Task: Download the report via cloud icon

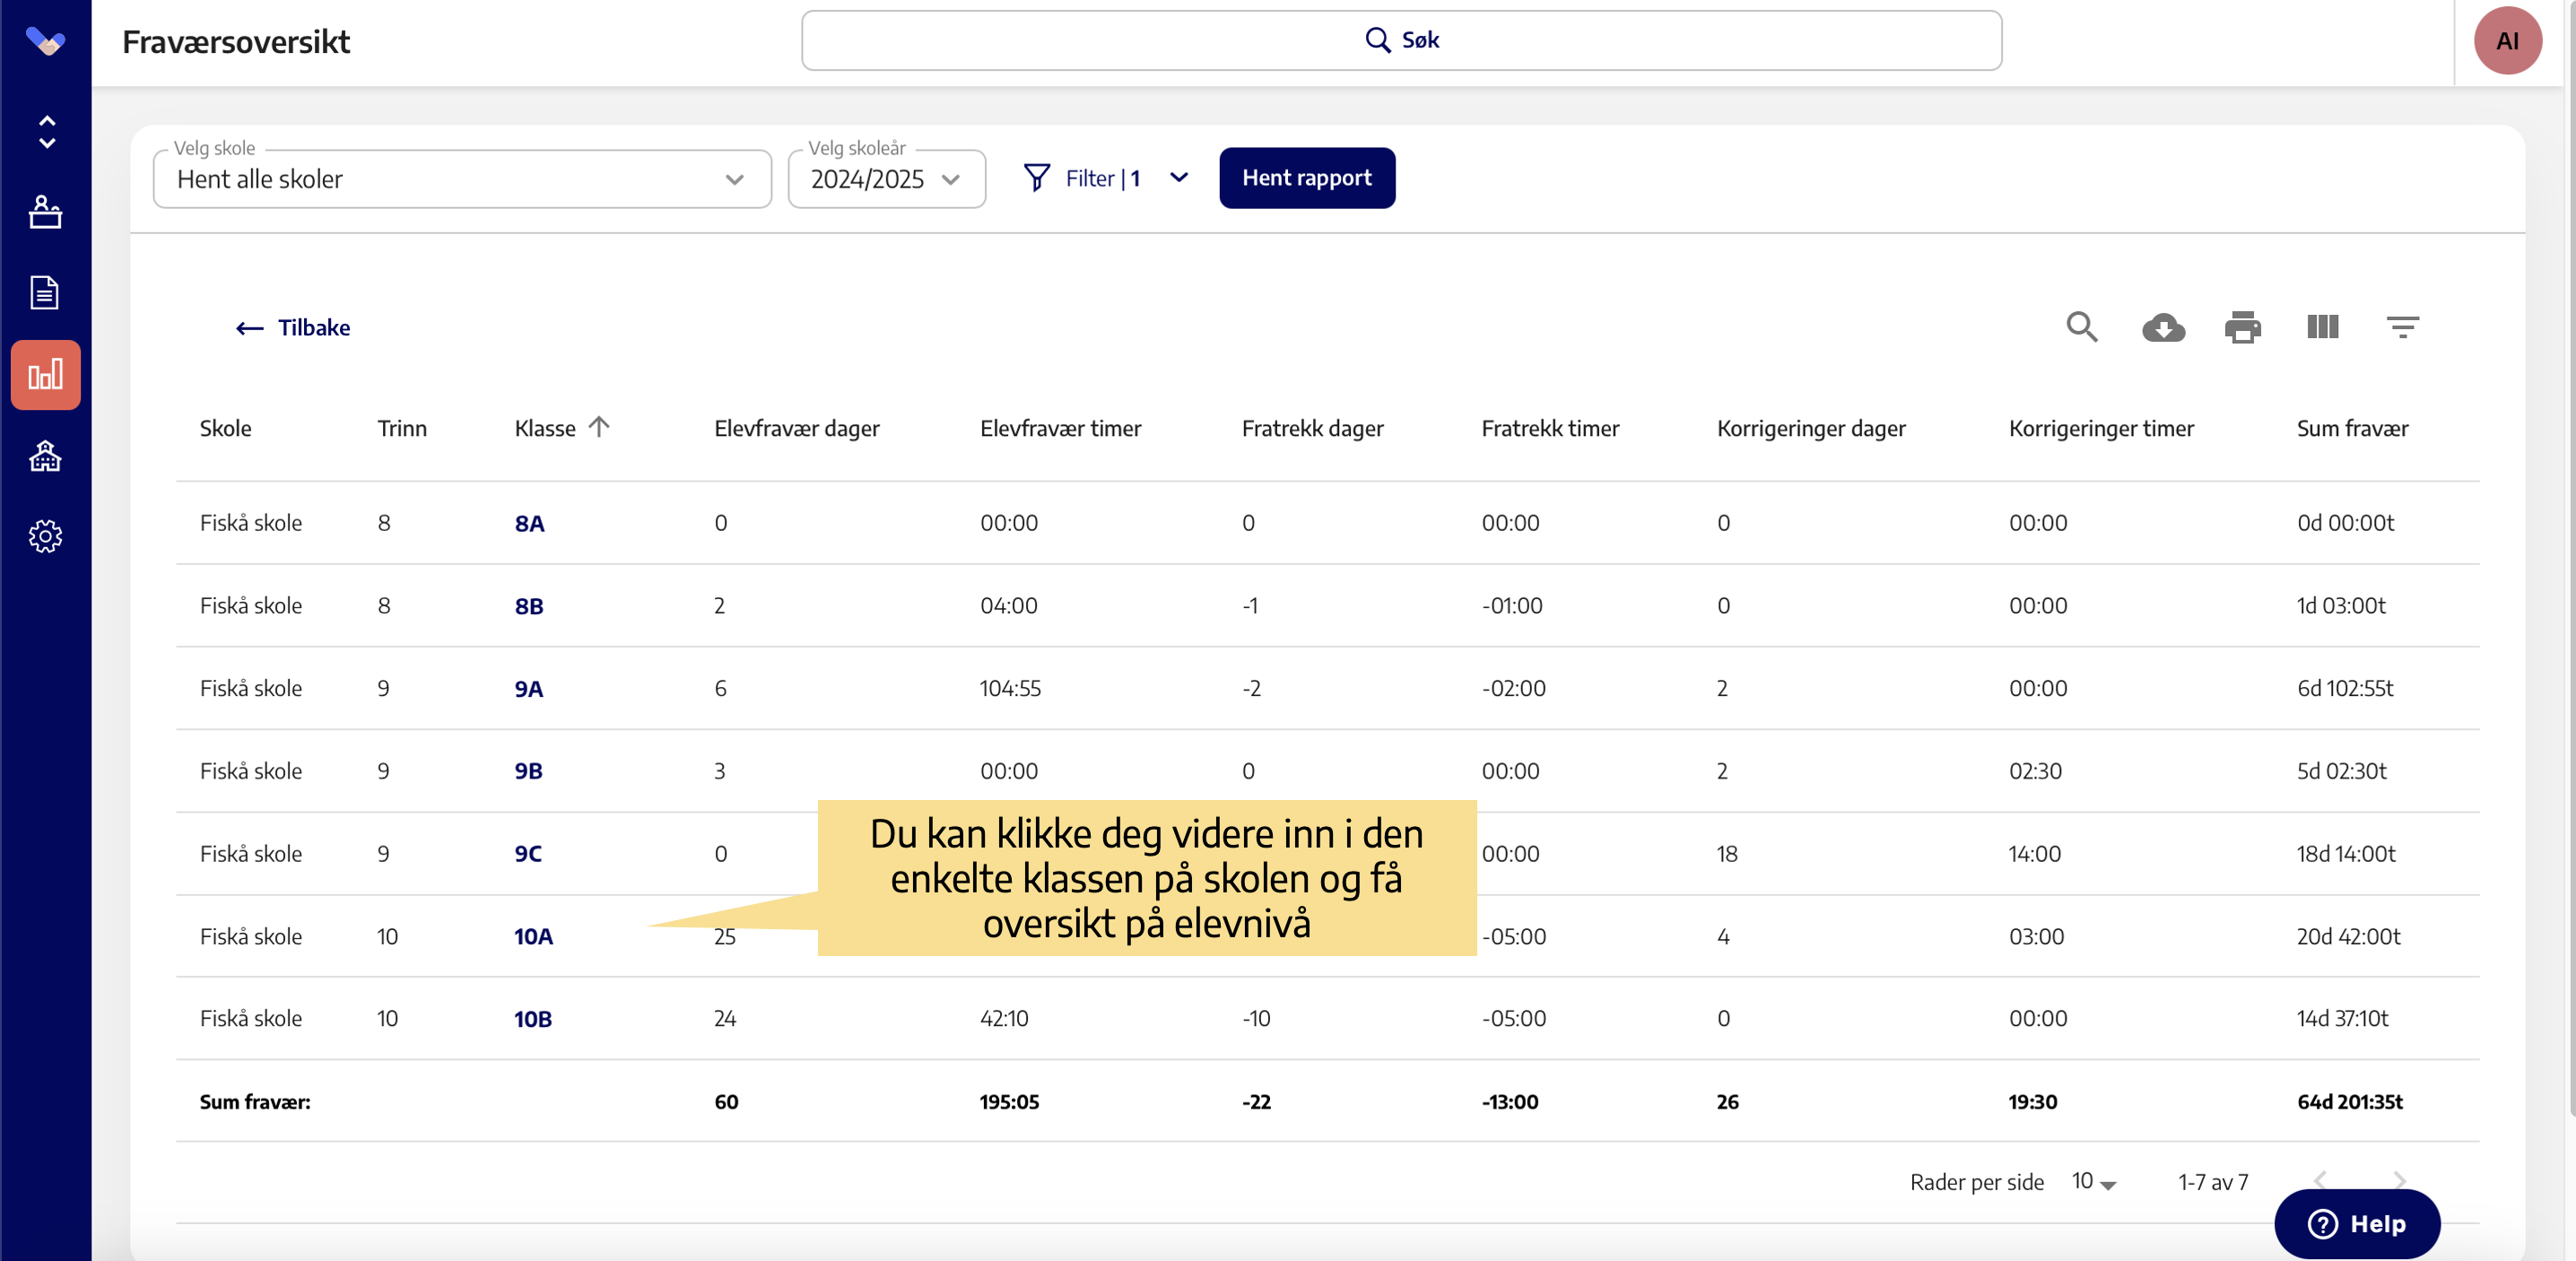Action: point(2163,327)
